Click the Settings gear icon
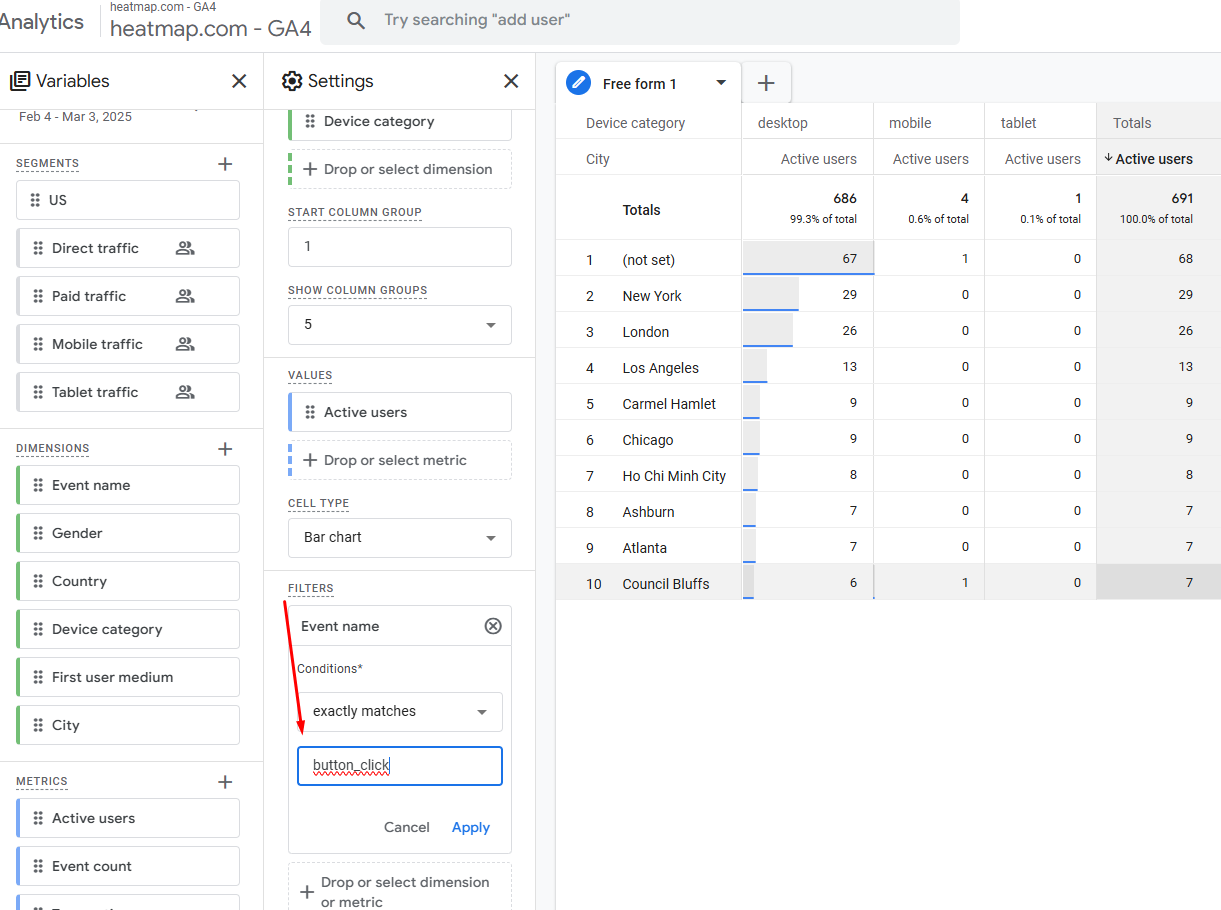Screen dimensions: 1221x910 pos(292,81)
